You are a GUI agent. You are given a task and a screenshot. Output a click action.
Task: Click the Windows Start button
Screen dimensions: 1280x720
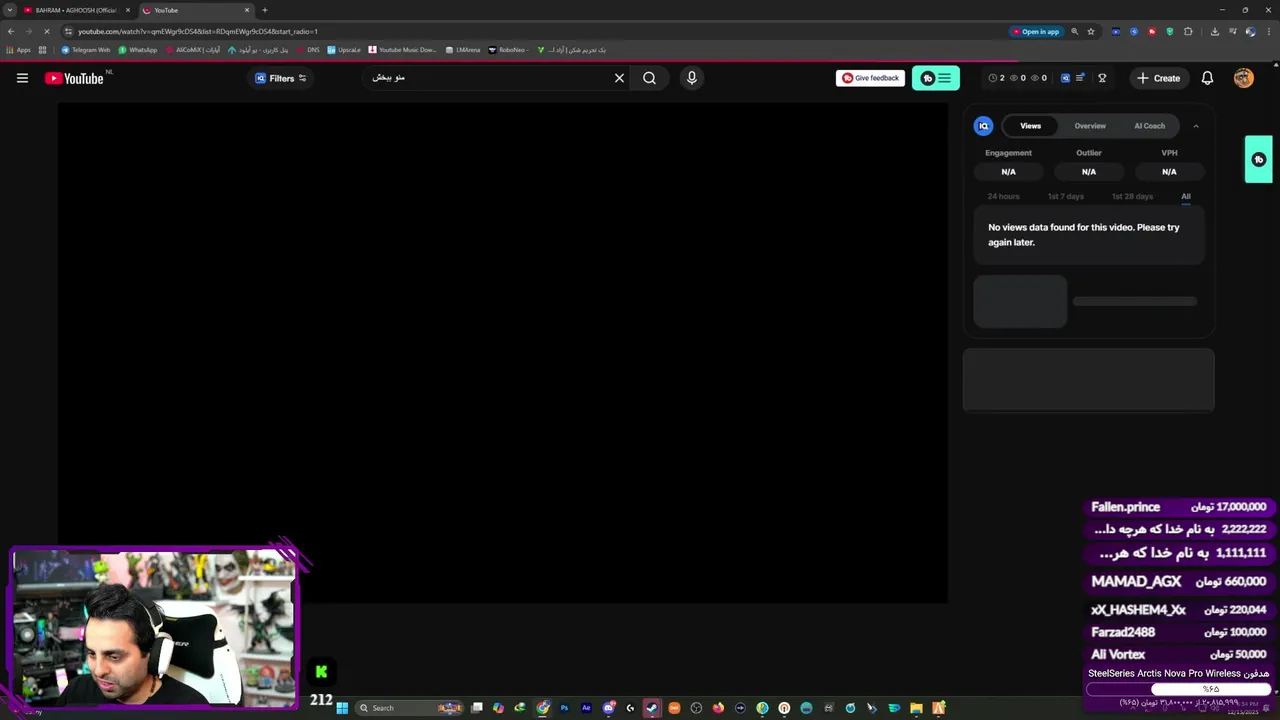pos(342,708)
